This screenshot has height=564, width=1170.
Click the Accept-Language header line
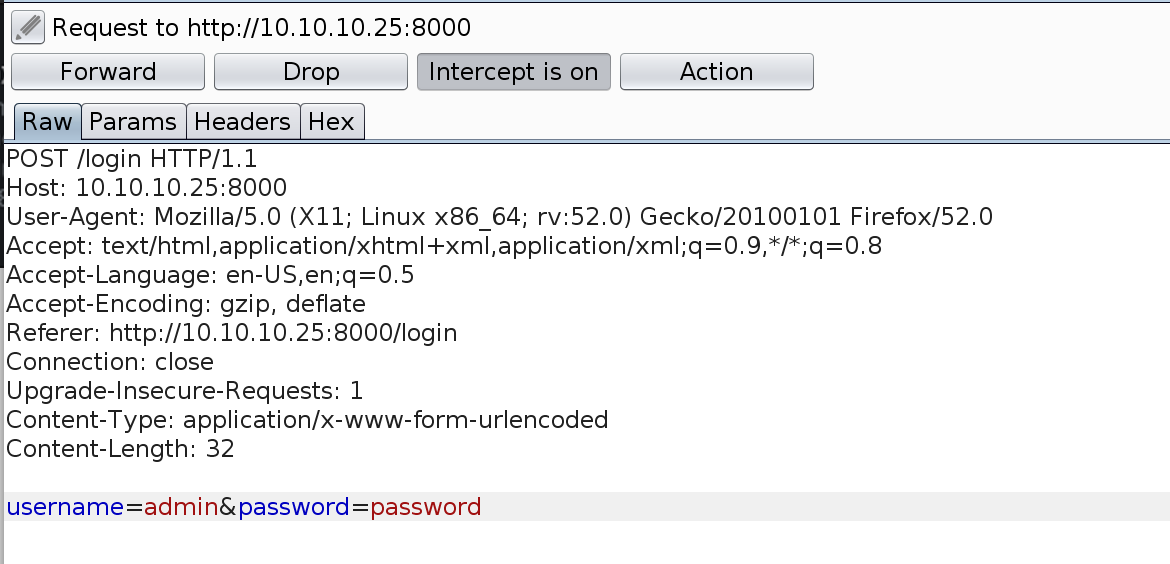(210, 275)
